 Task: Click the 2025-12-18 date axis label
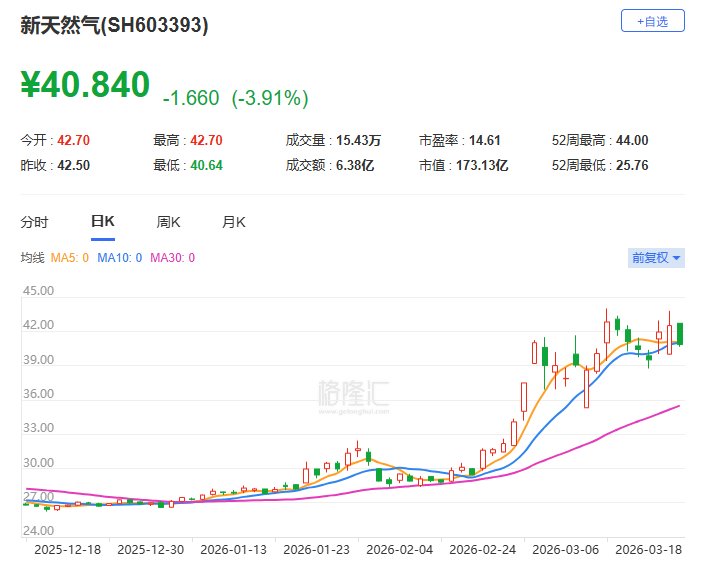tap(67, 549)
